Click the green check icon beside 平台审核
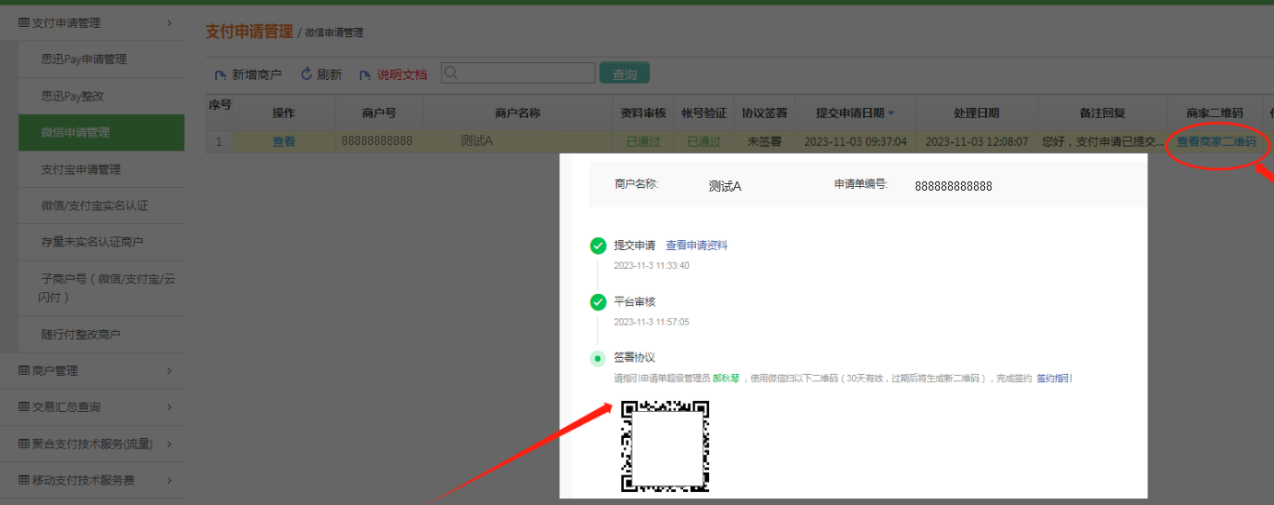The height and width of the screenshot is (505, 1274). pyautogui.click(x=598, y=301)
